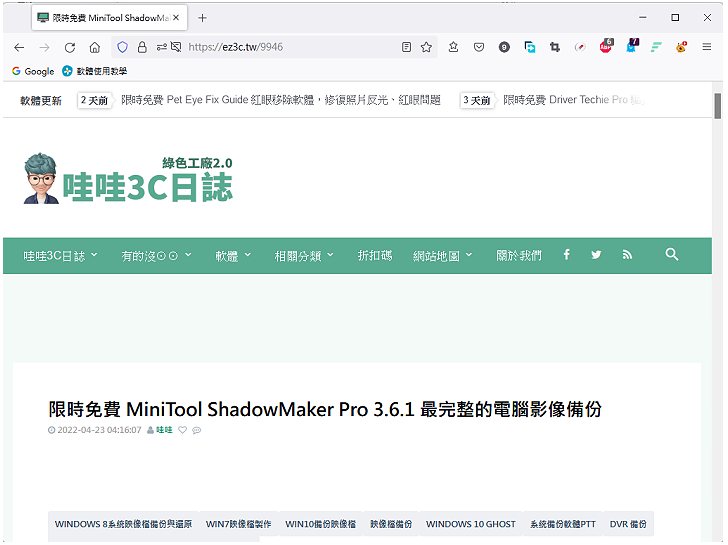Expand the 網站地圖 nav menu
The height and width of the screenshot is (545, 728).
[442, 256]
